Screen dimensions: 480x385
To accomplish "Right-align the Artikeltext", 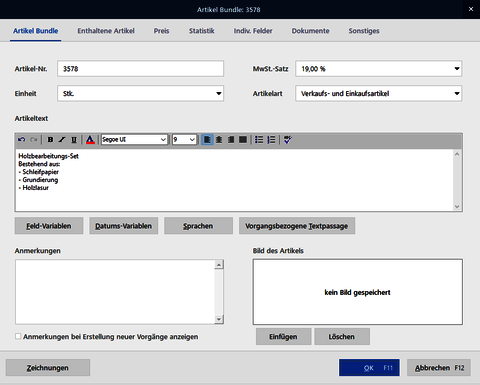I will click(231, 140).
